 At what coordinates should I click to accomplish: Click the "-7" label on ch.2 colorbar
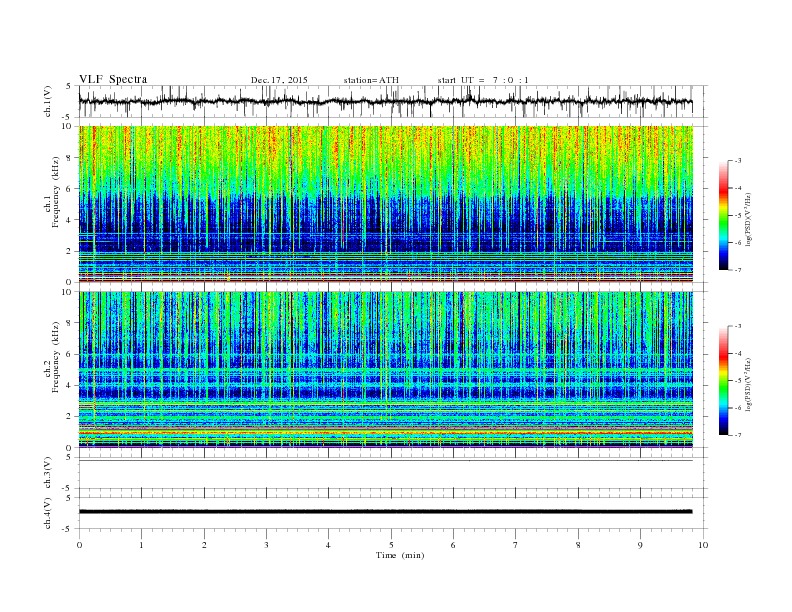click(738, 435)
